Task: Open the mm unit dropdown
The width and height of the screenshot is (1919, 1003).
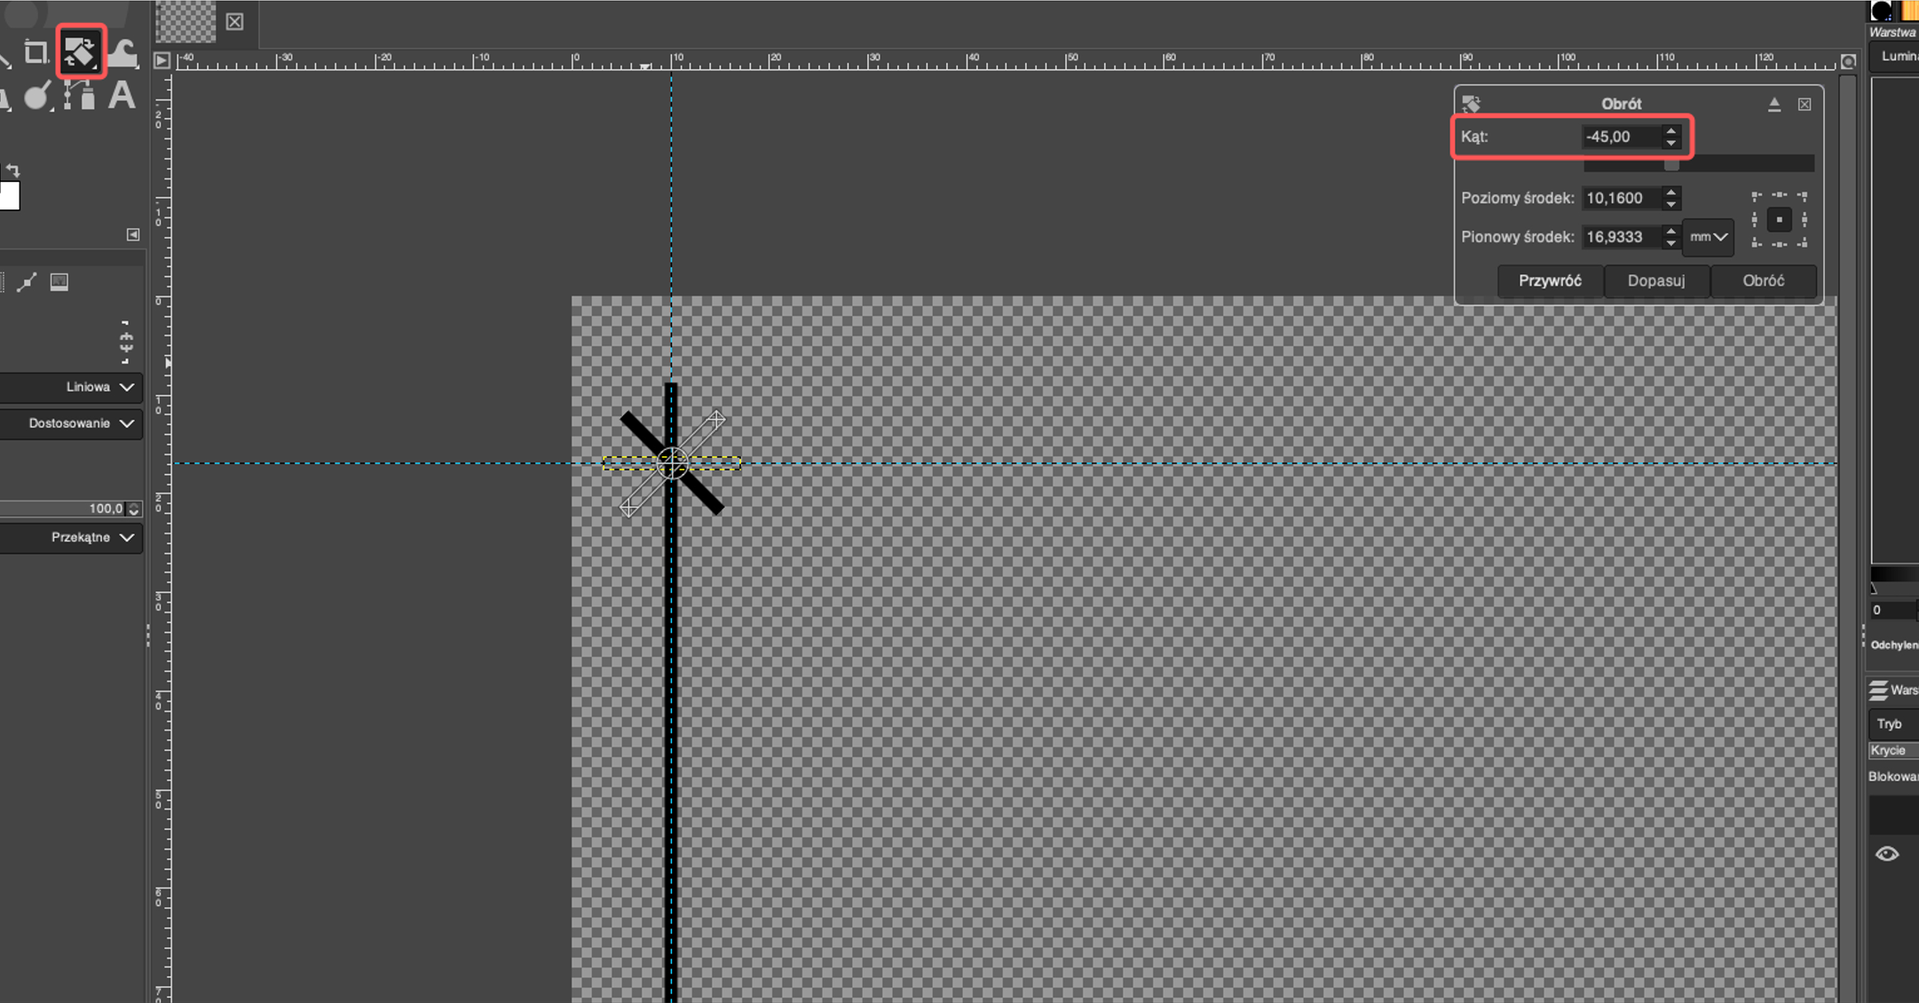Action: click(1708, 237)
